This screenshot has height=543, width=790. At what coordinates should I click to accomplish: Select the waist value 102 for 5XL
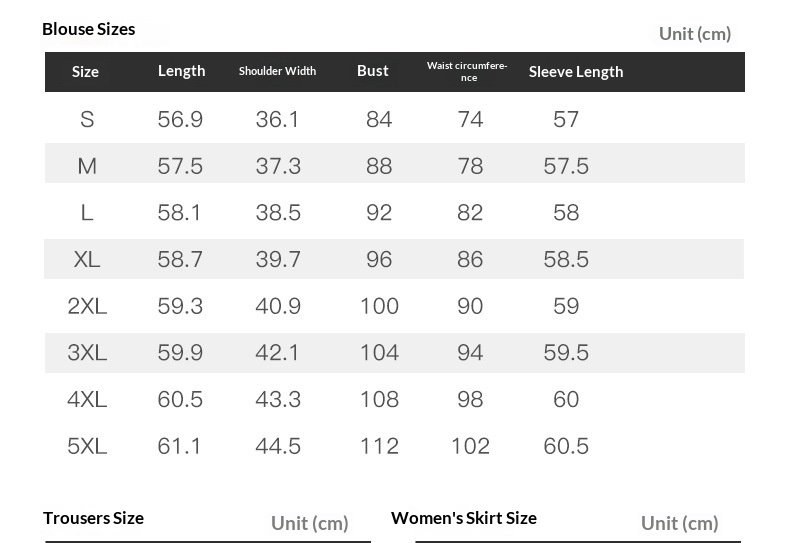(470, 446)
